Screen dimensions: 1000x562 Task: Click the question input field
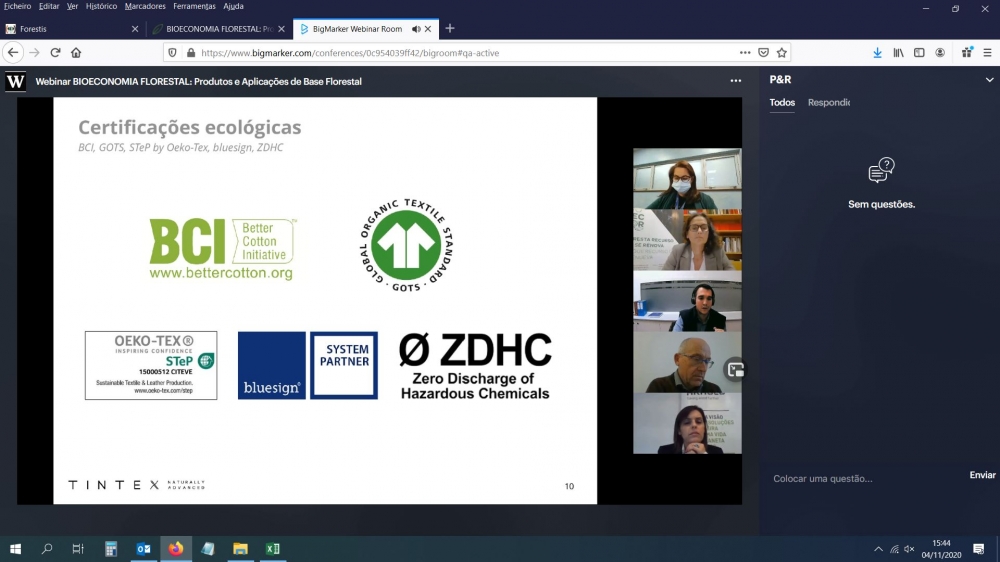(x=864, y=478)
